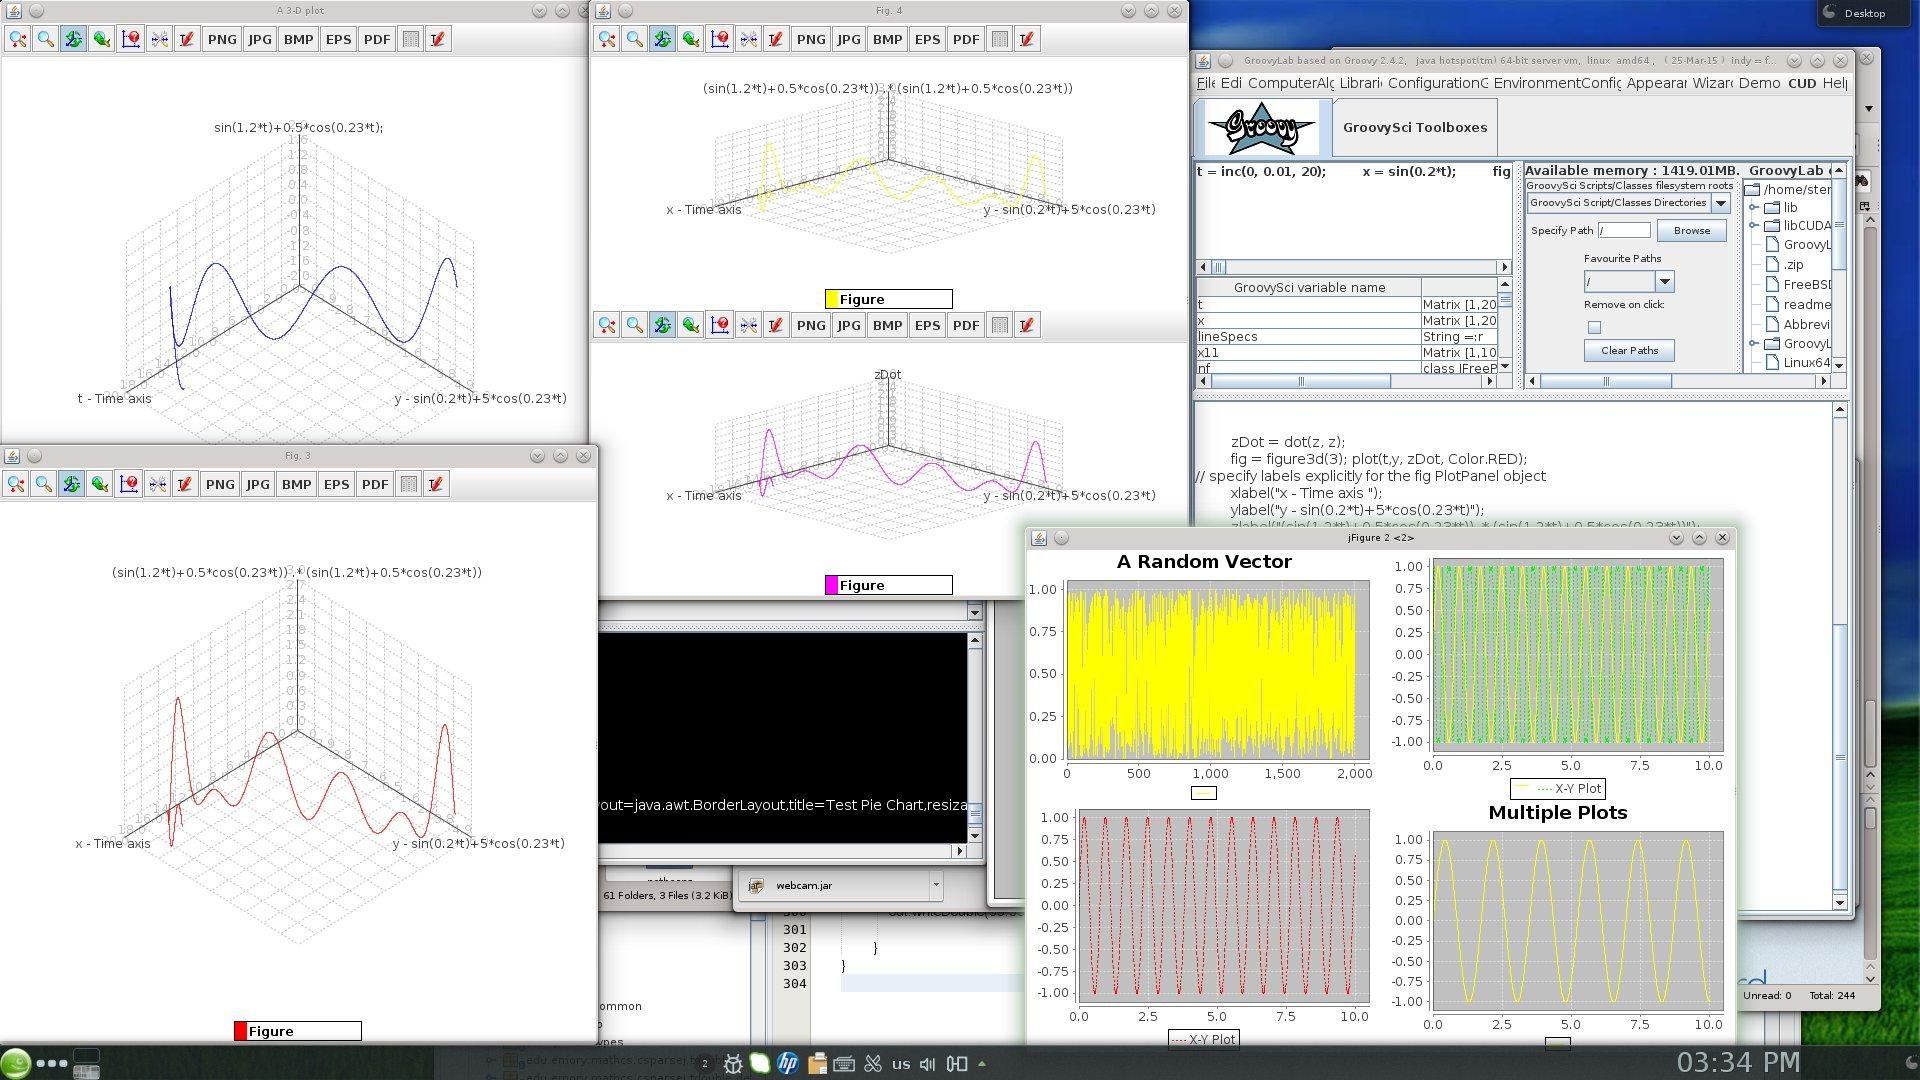Click the 3D rotate icon in Fig. 3 toolbar
1920x1080 pixels.
[x=71, y=484]
